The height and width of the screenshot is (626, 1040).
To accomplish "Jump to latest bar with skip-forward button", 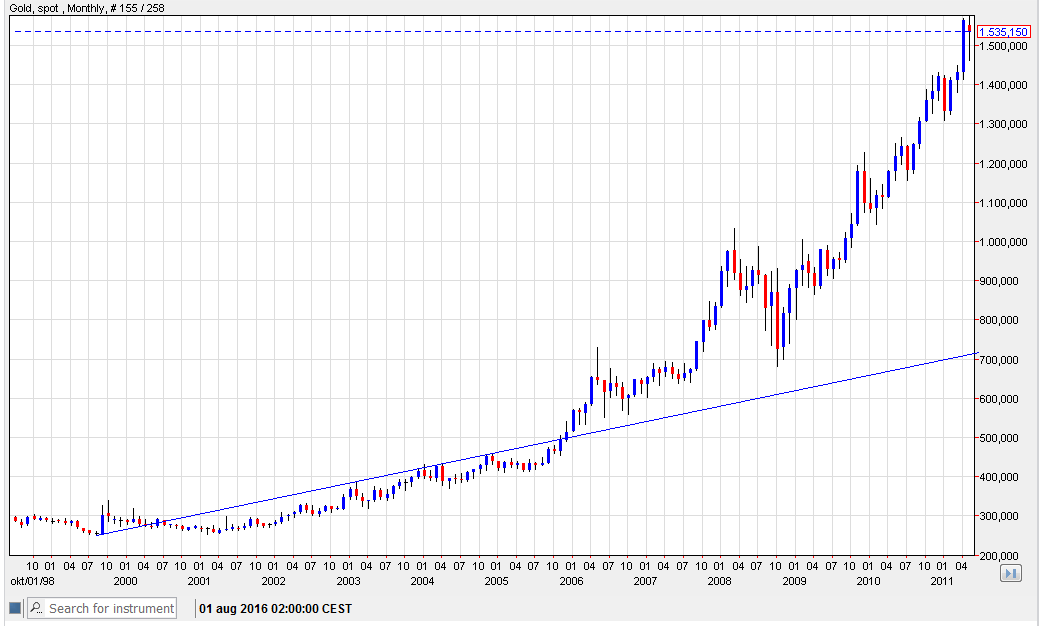I will click(x=1010, y=573).
